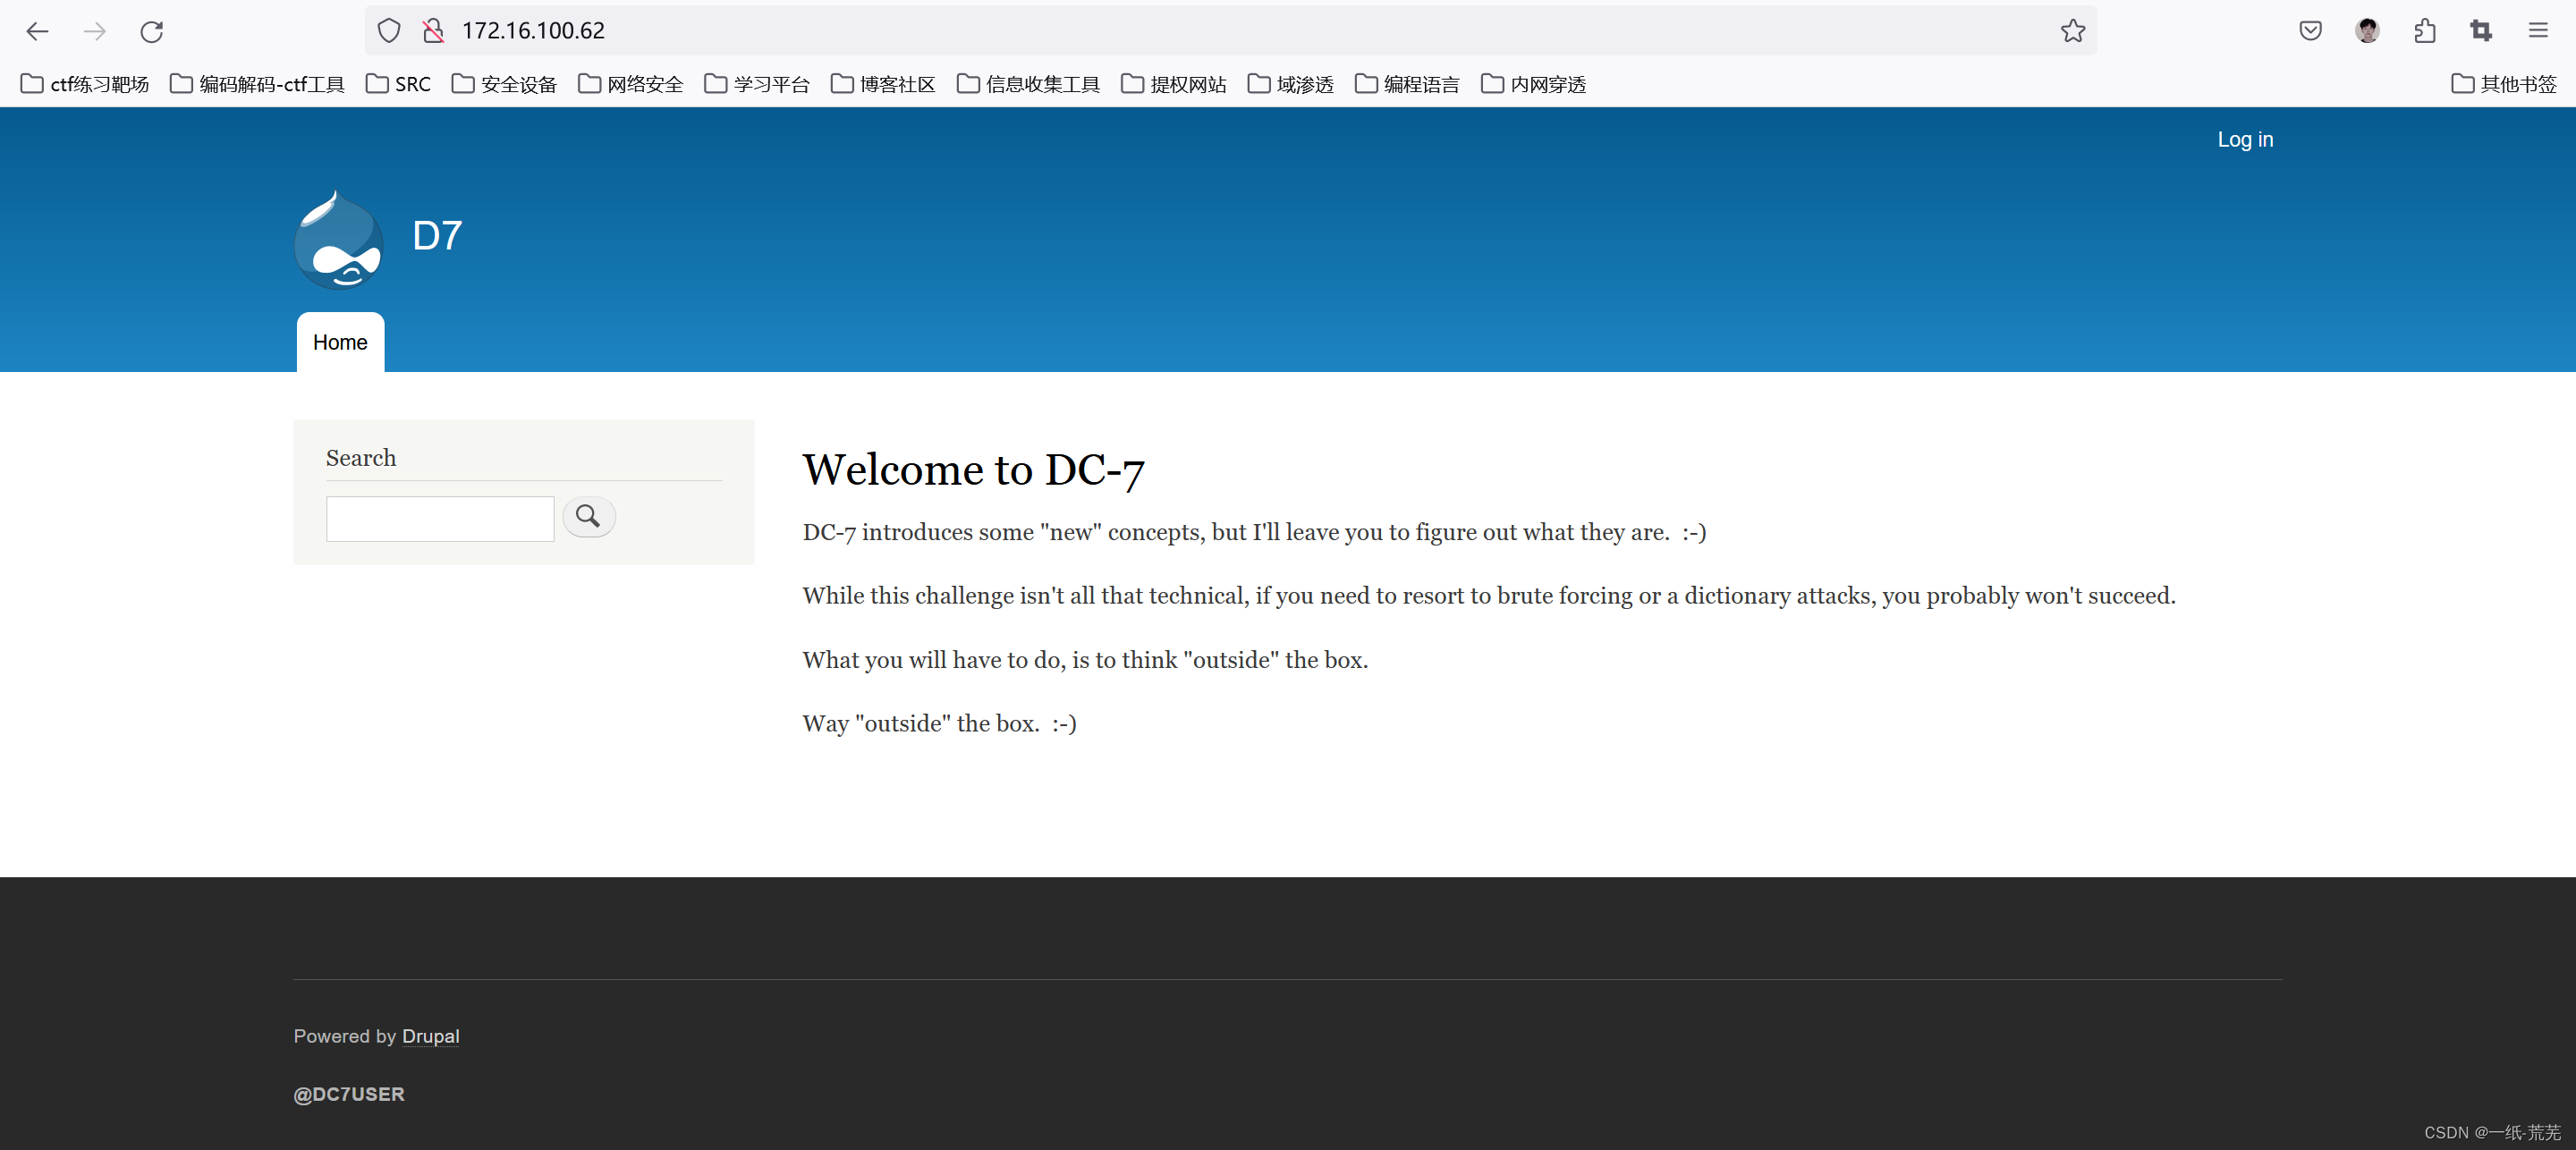Open the Firefox account avatar

tap(2367, 31)
